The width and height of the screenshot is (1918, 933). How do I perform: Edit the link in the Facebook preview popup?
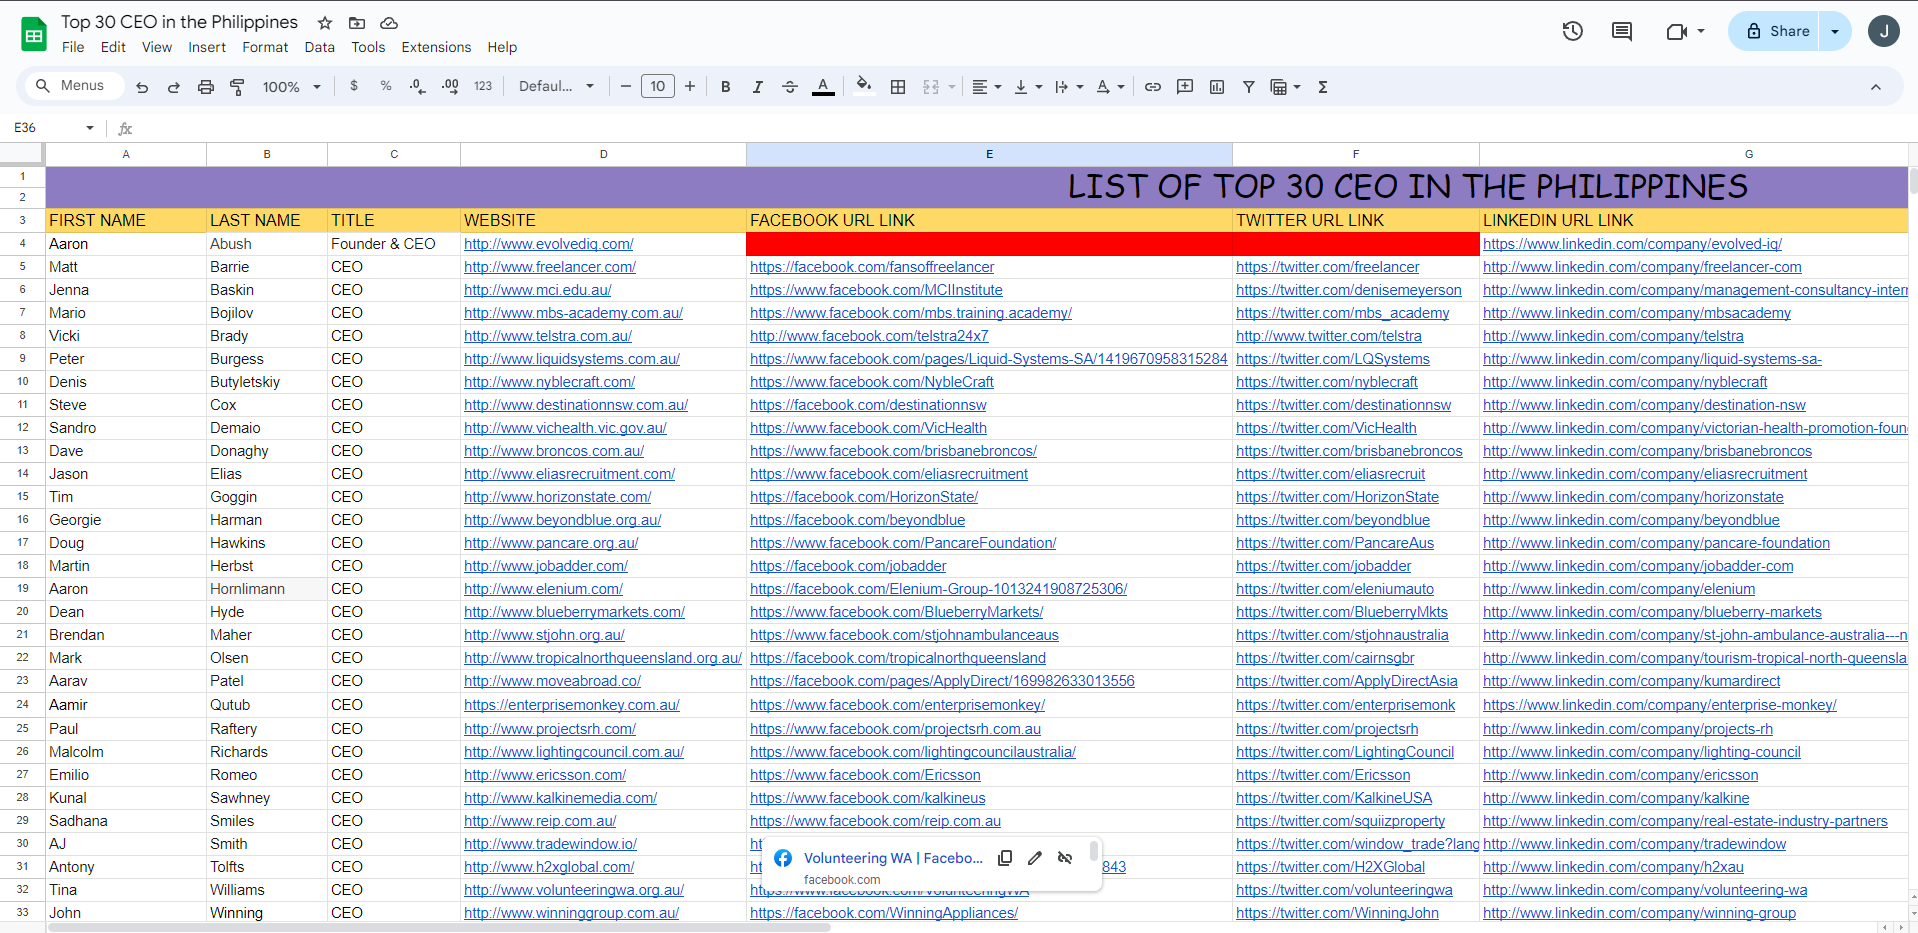tap(1035, 858)
